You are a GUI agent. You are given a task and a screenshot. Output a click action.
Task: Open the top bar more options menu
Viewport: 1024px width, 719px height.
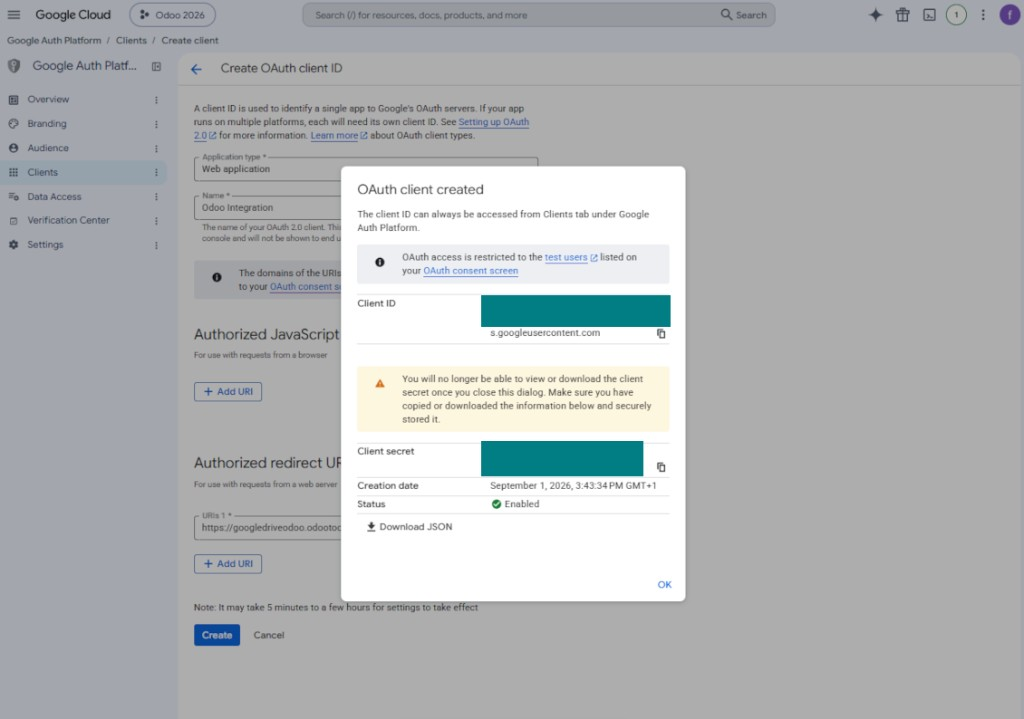tap(983, 15)
